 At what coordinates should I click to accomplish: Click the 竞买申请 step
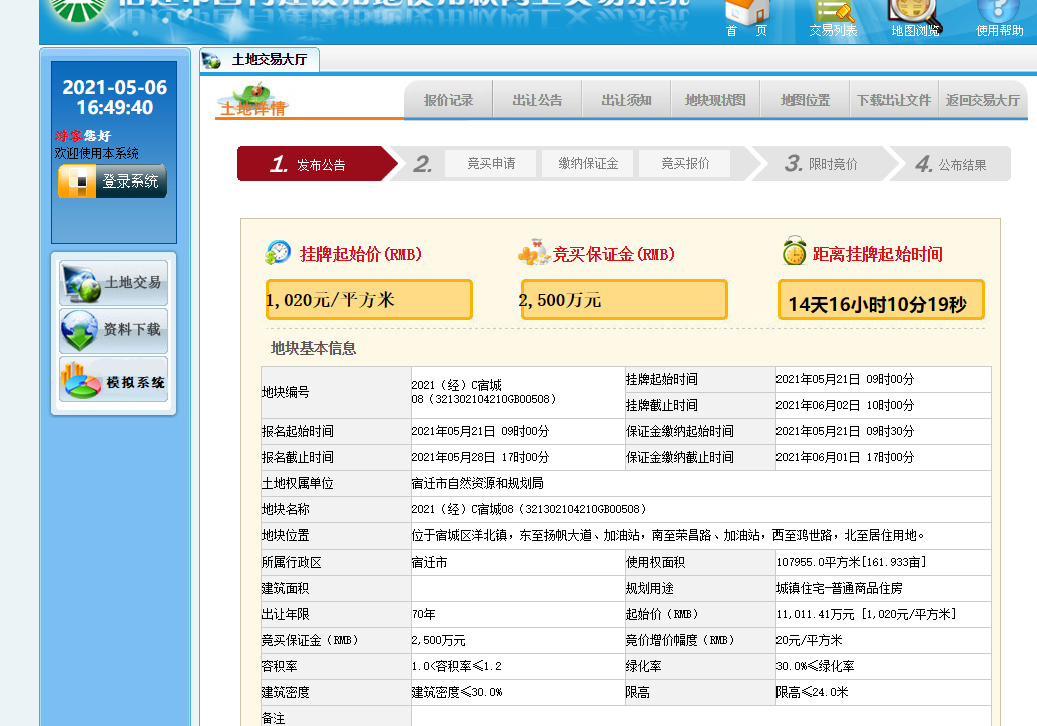coord(491,163)
